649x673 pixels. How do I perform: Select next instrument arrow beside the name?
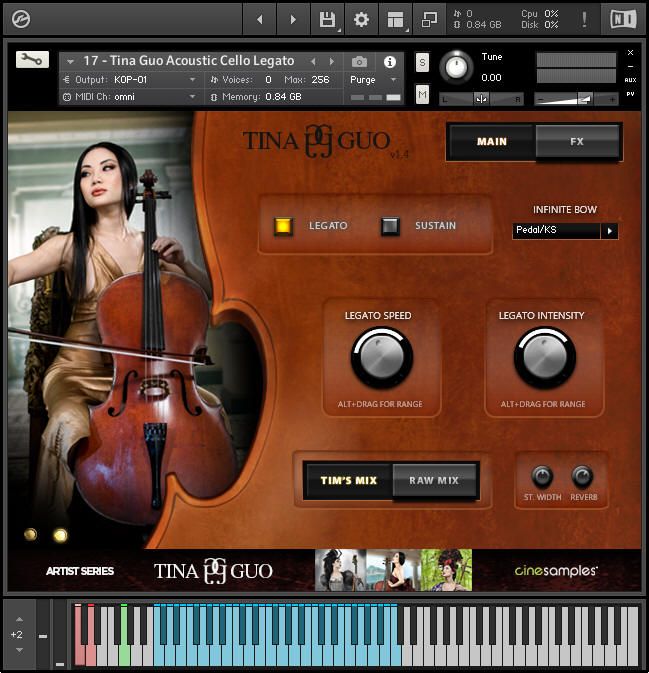(331, 62)
